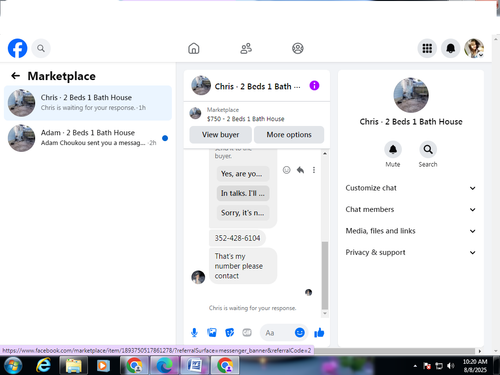Screen dimensions: 500x375
Task: Click the View buyer button
Action: click(x=220, y=135)
